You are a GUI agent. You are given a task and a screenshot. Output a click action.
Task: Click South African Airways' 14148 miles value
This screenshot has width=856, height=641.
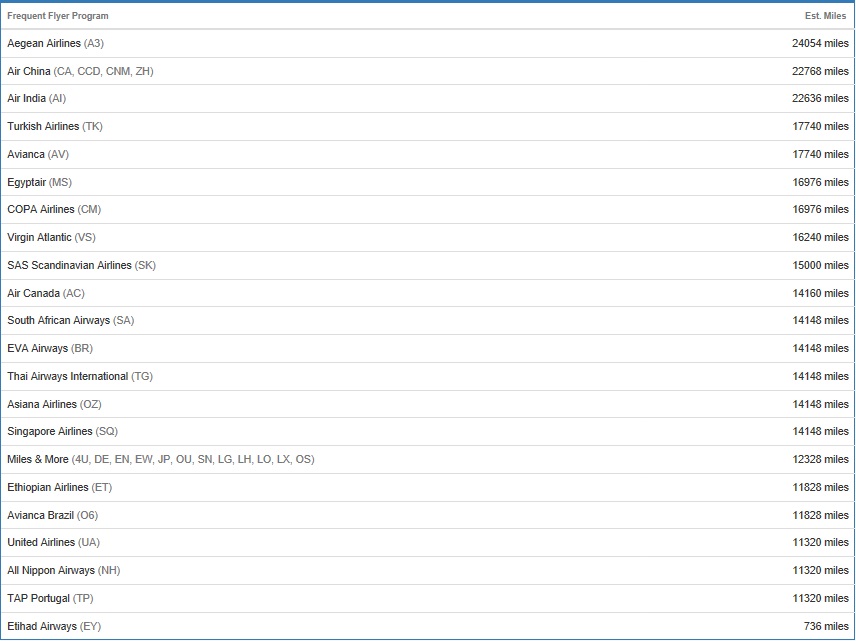pyautogui.click(x=821, y=320)
